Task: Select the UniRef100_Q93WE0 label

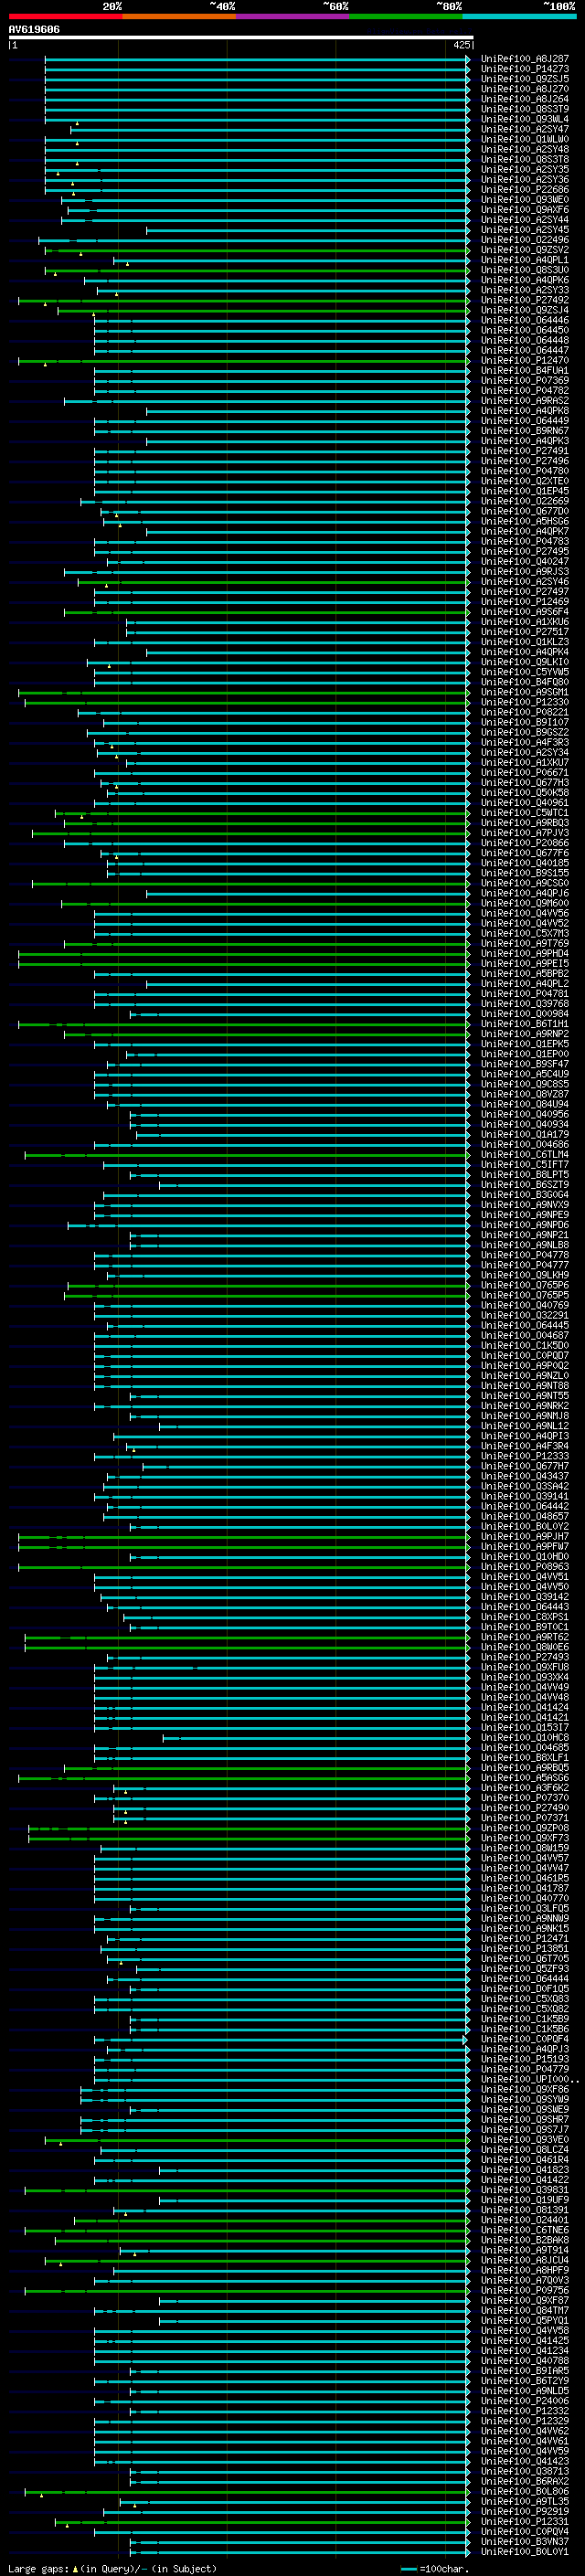Action: tap(524, 200)
